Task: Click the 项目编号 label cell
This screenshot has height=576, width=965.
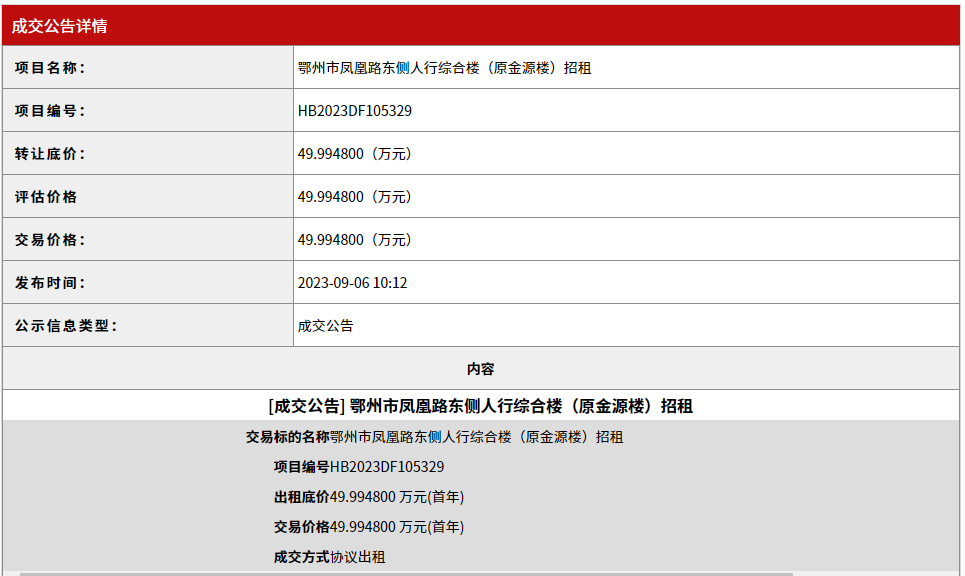Action: (x=148, y=110)
